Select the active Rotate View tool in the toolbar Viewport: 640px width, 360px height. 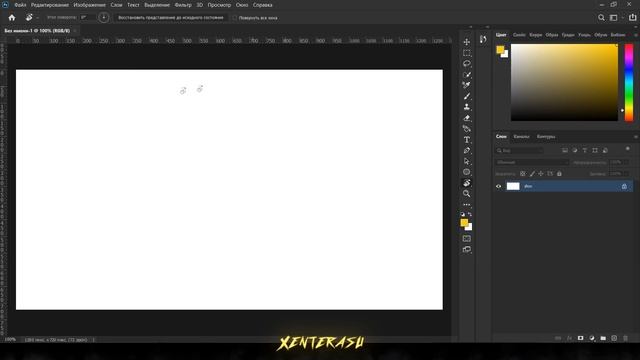(467, 183)
